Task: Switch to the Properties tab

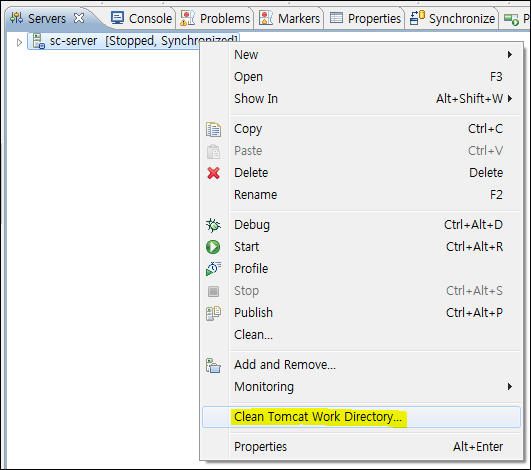Action: pos(365,18)
